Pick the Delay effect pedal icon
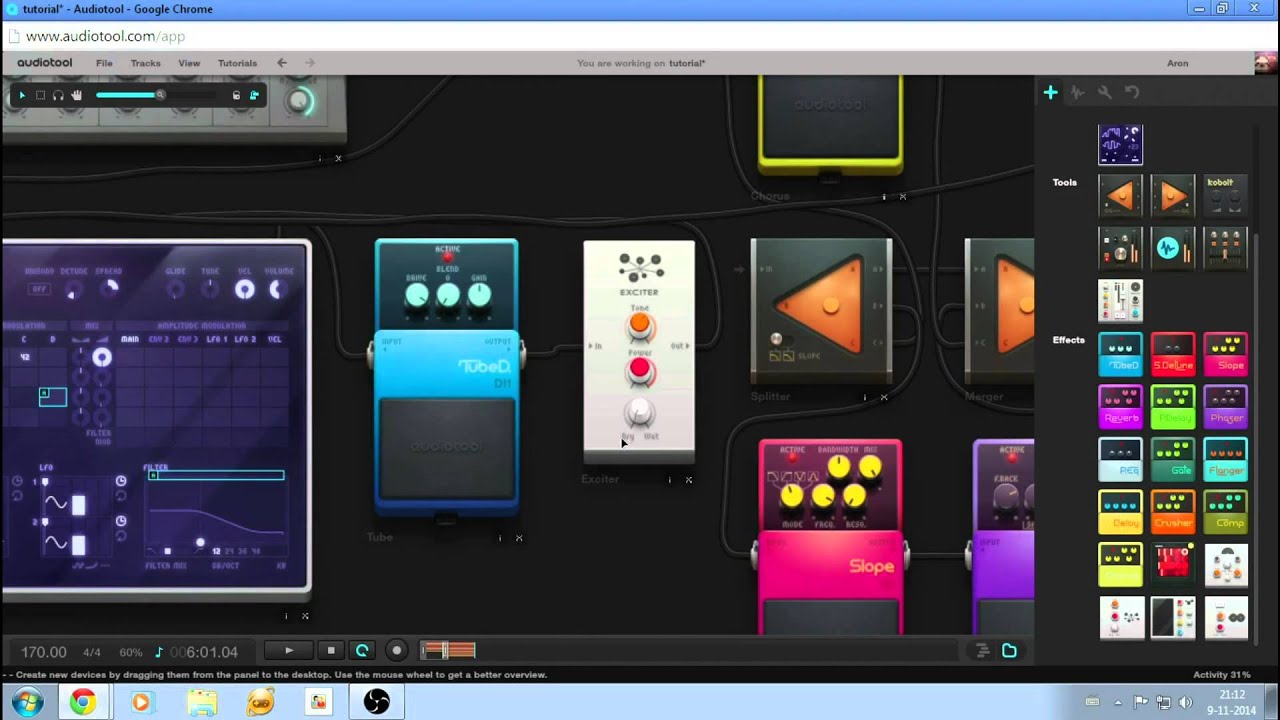The height and width of the screenshot is (720, 1280). click(x=1120, y=512)
